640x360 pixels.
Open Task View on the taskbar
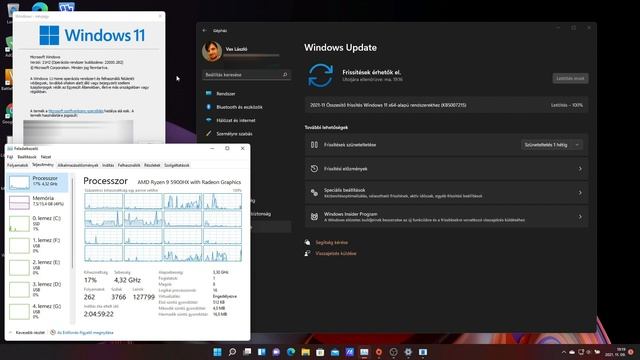click(247, 352)
